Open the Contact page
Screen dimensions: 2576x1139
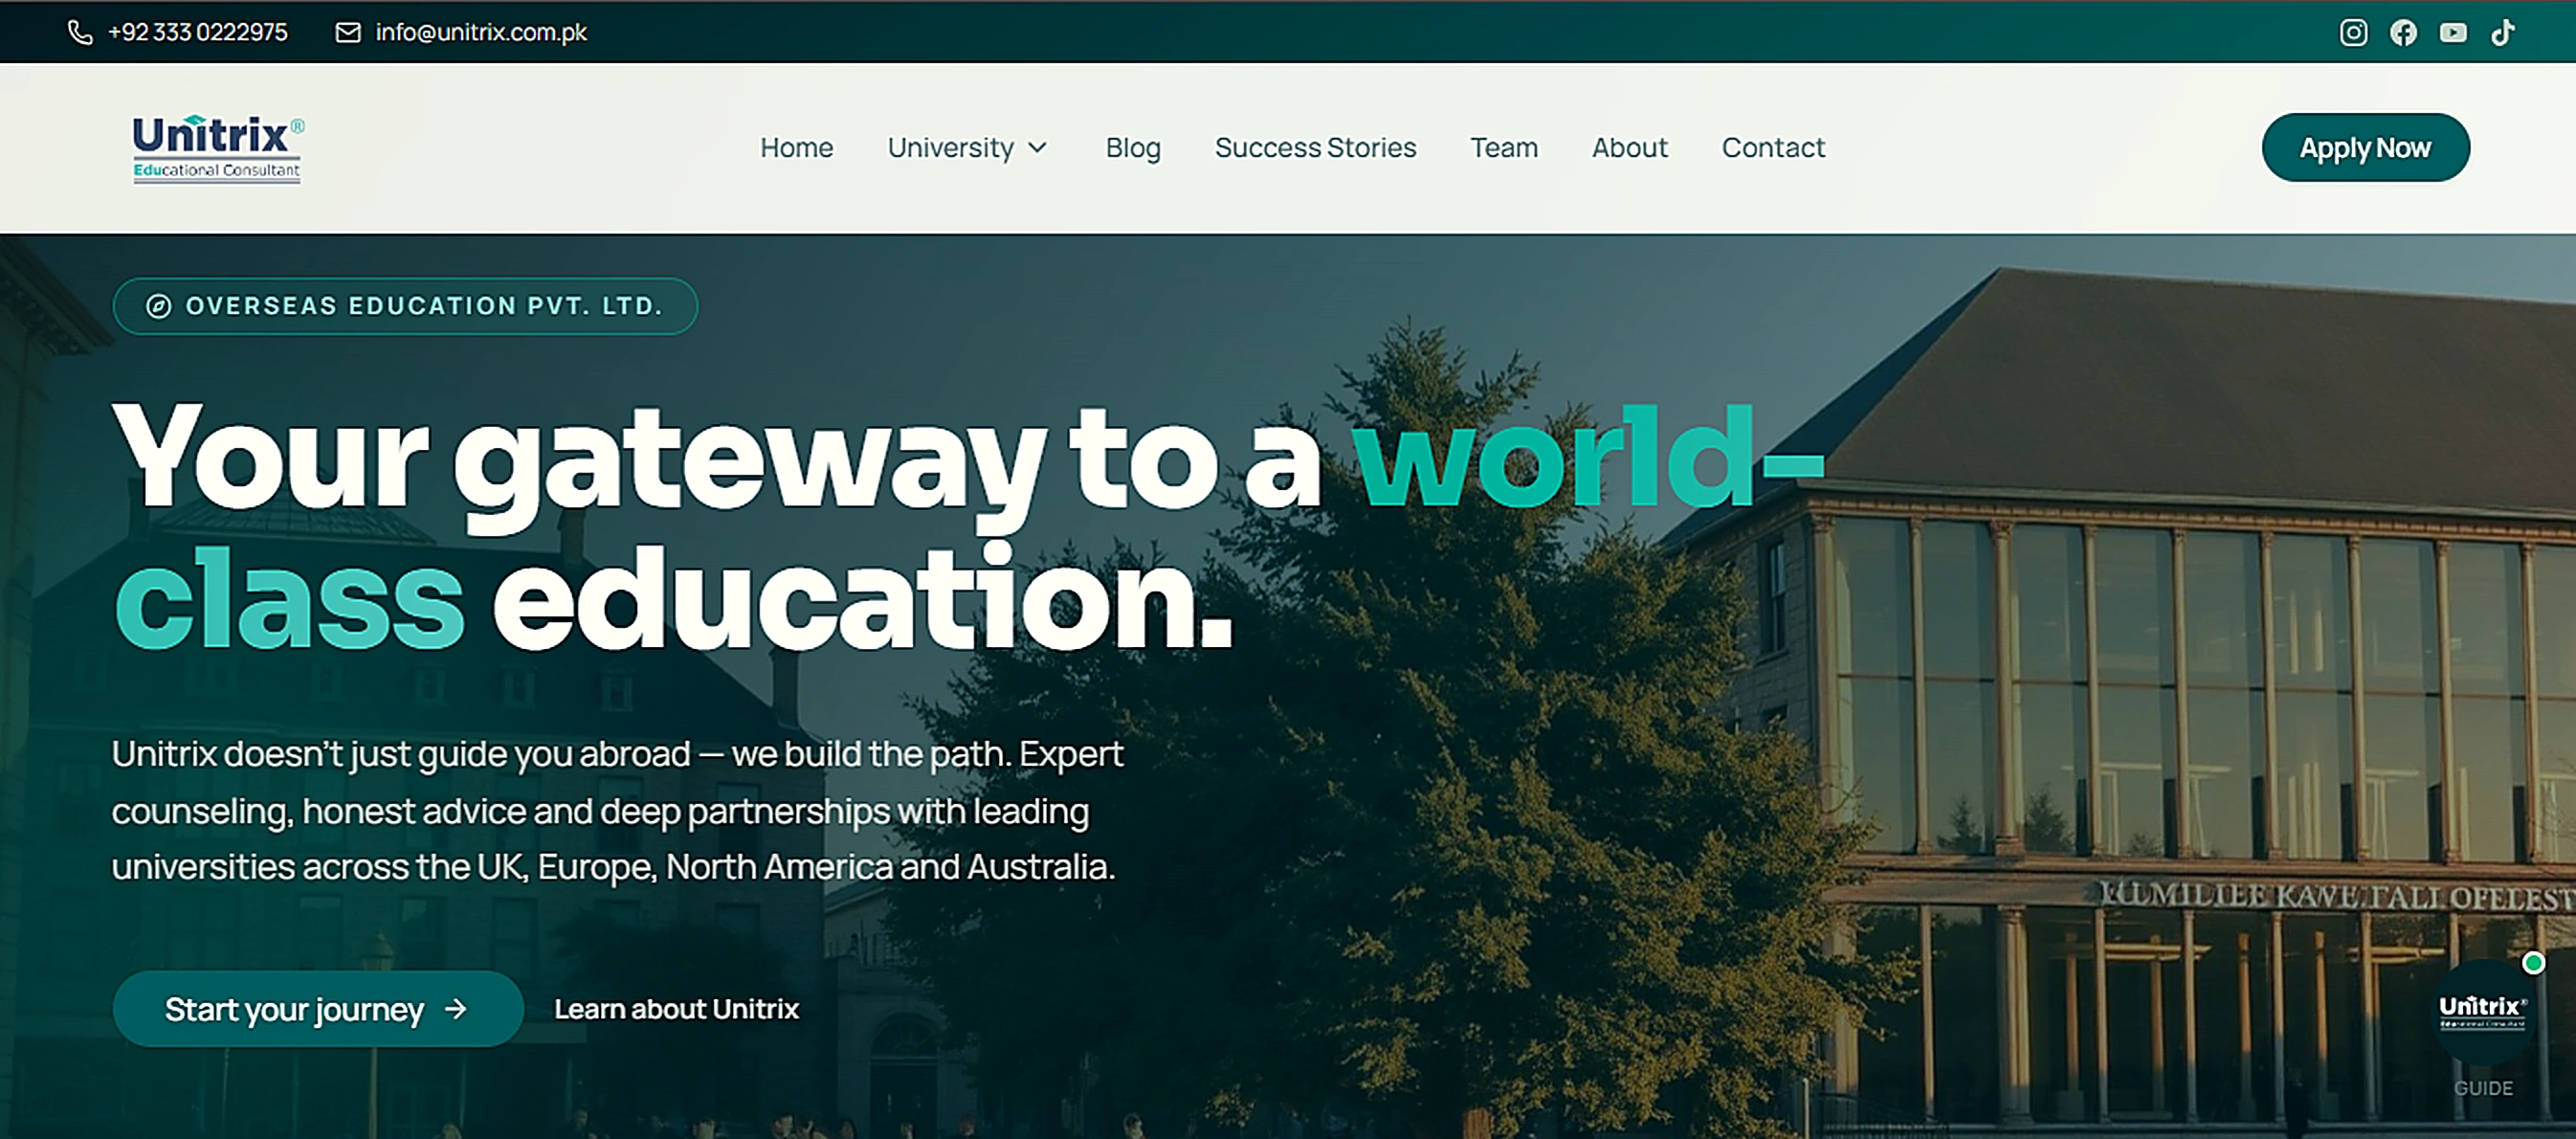(1773, 148)
